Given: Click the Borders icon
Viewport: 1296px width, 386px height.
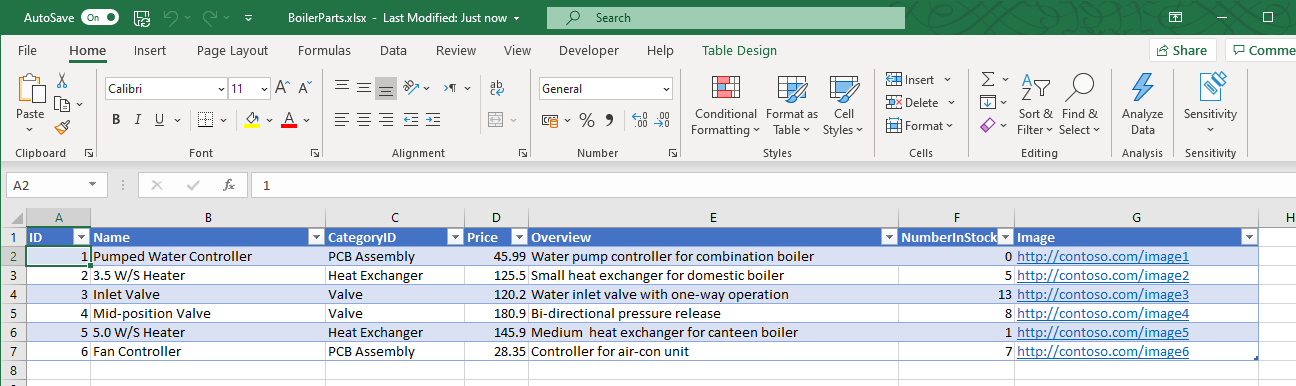Looking at the screenshot, I should coord(204,120).
